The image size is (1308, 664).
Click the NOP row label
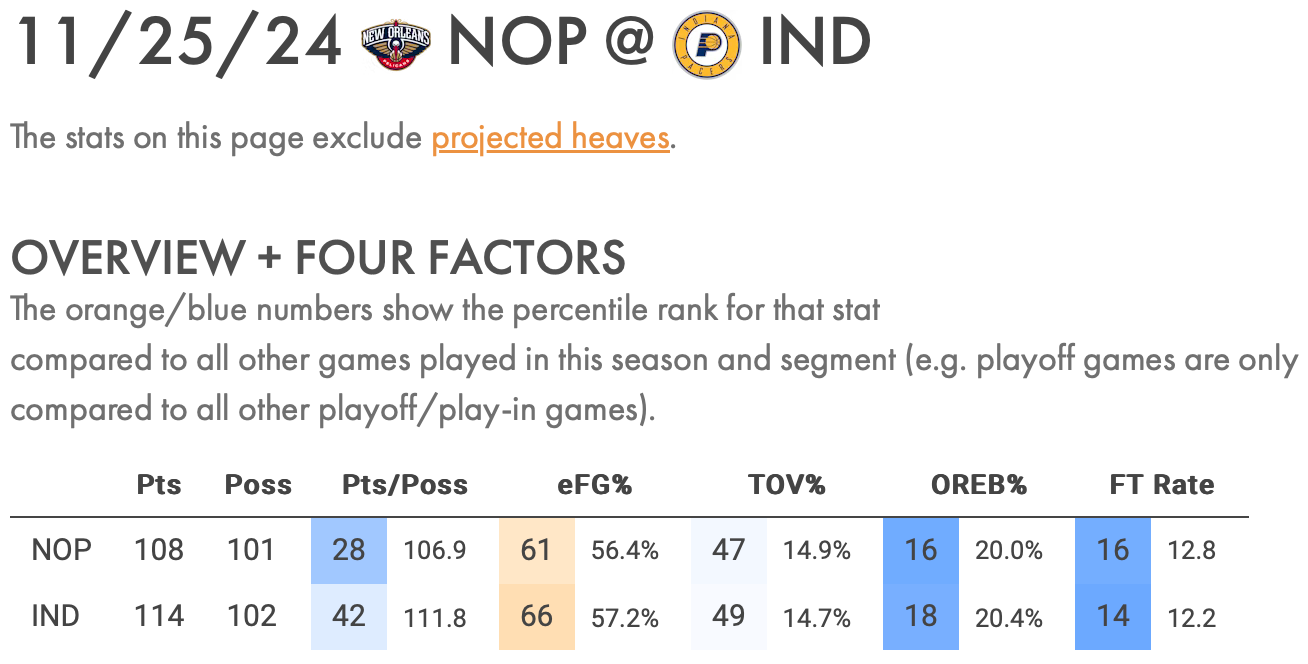coord(61,550)
